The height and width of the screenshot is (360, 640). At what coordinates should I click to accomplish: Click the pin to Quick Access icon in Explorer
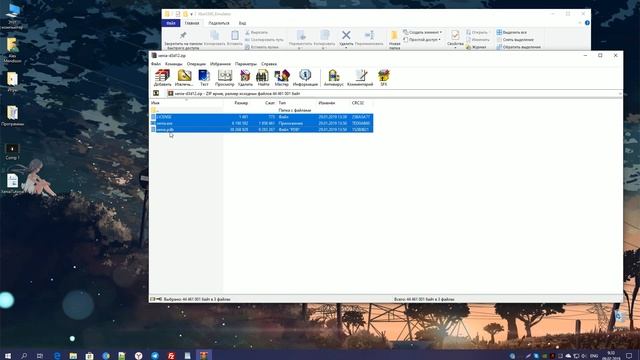[x=183, y=36]
